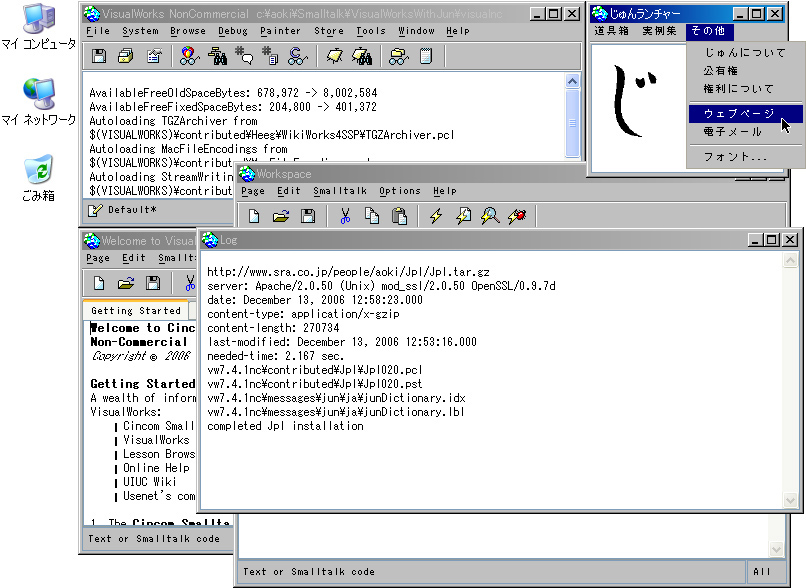Click New page icon in Welcome window toolbar
The image size is (806, 588).
click(99, 283)
